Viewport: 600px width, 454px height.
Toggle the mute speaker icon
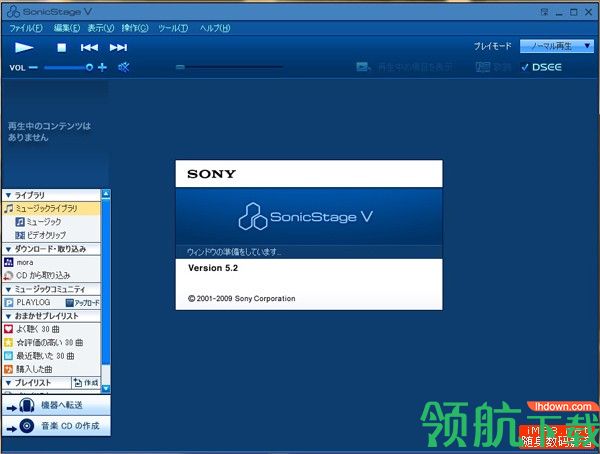point(124,68)
